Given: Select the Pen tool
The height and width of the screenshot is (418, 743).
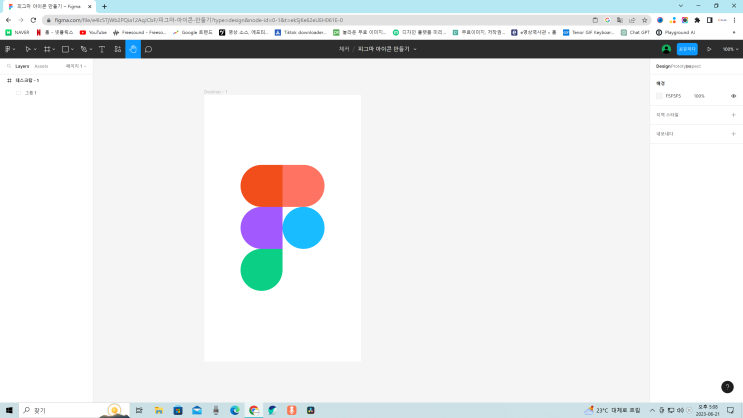Looking at the screenshot, I should pyautogui.click(x=83, y=49).
